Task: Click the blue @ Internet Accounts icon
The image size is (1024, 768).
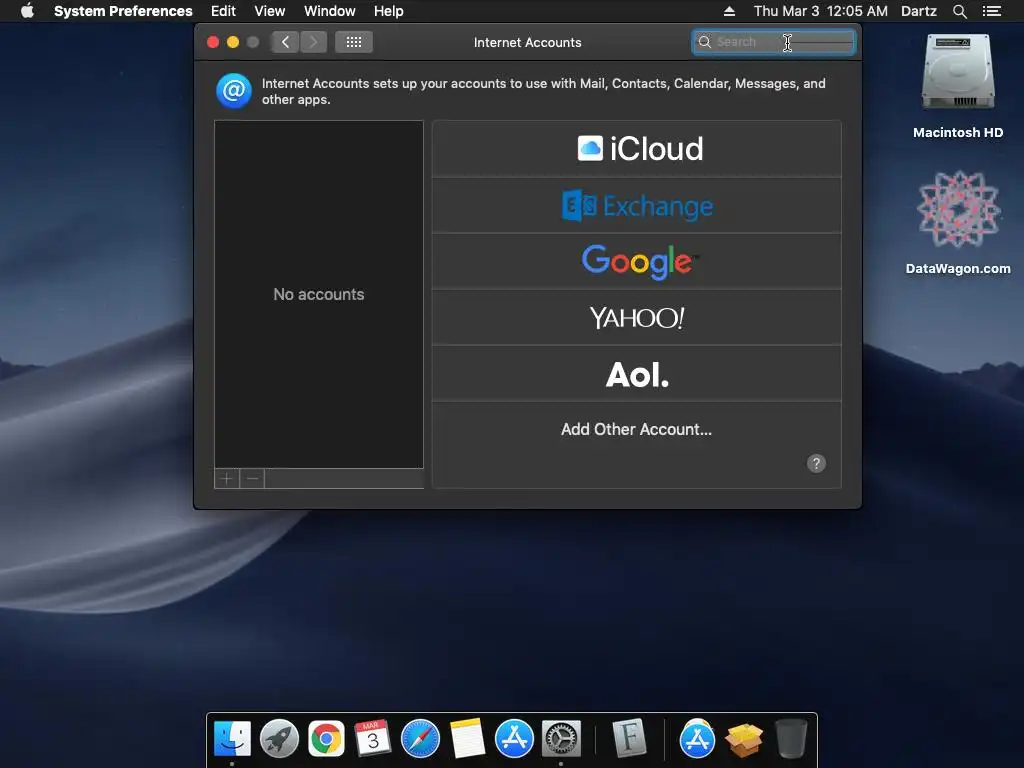Action: (x=234, y=91)
